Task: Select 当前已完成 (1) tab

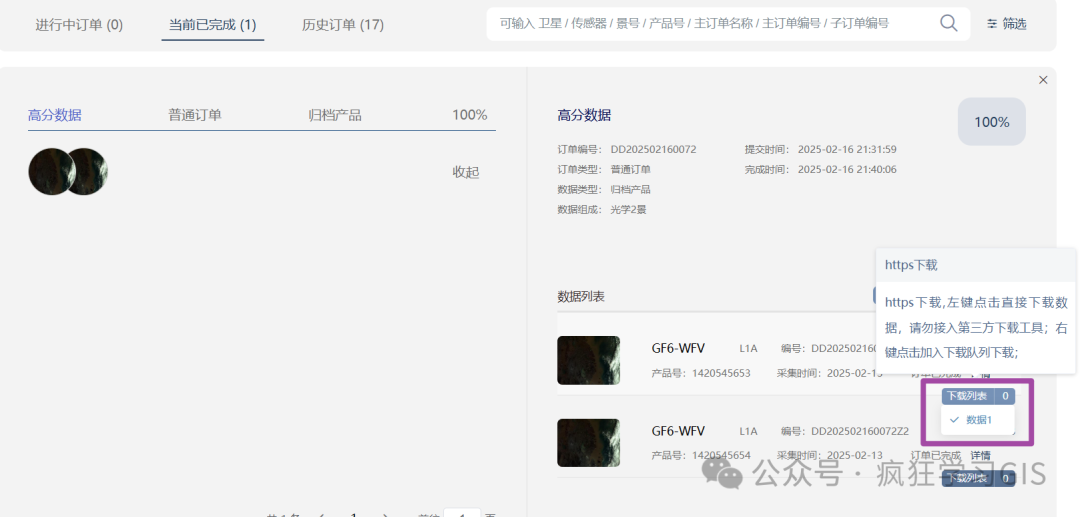Action: 213,25
